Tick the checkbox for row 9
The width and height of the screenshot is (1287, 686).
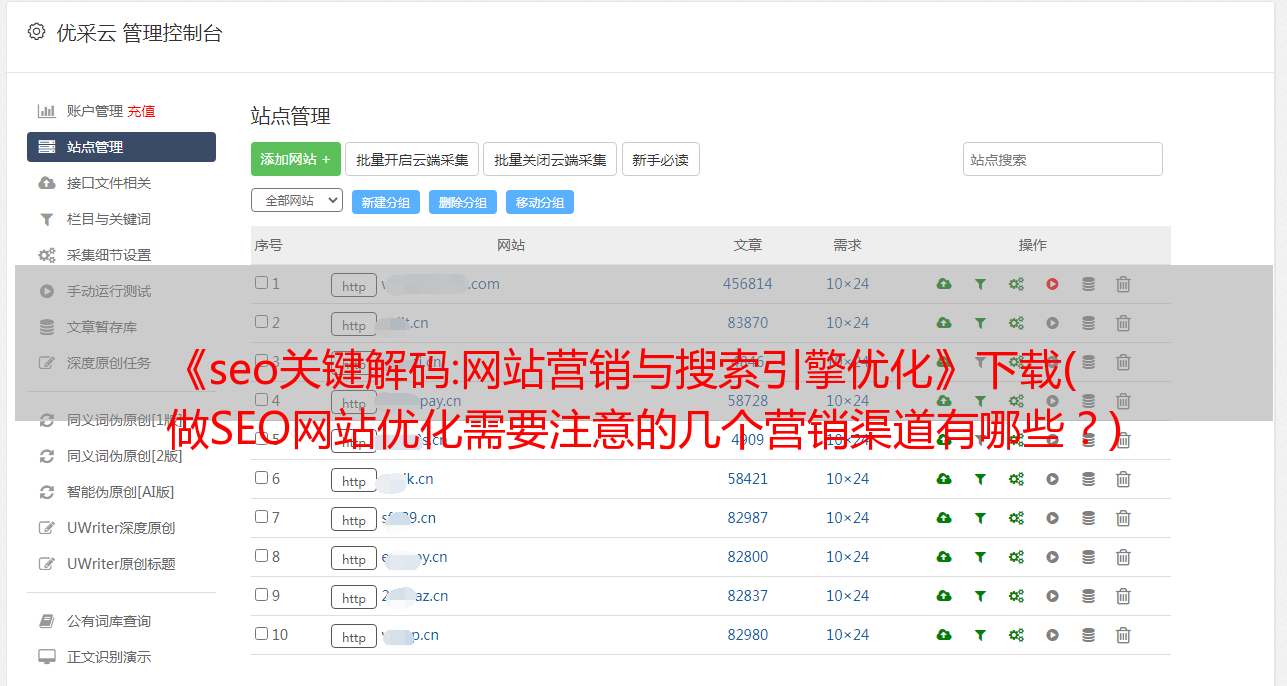261,595
